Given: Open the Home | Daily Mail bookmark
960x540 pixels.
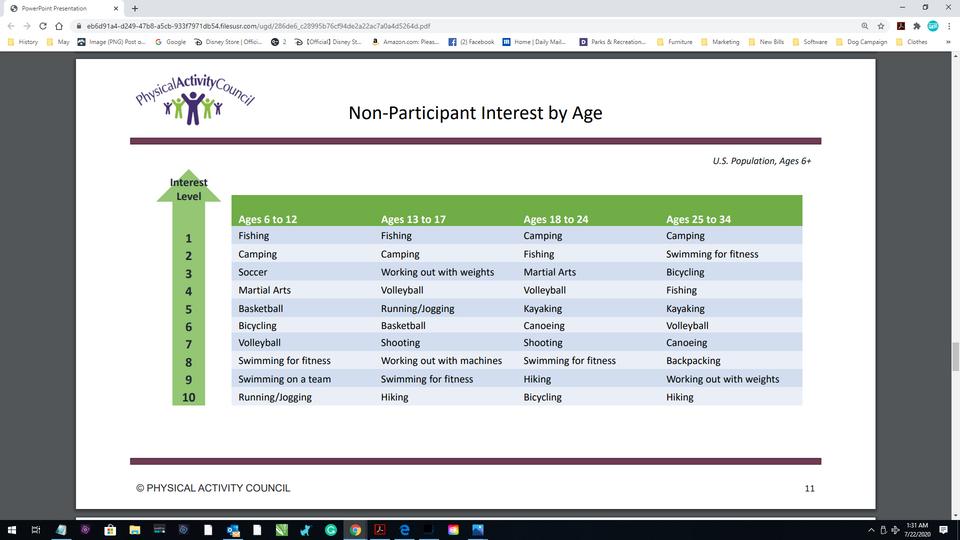Looking at the screenshot, I should point(534,42).
